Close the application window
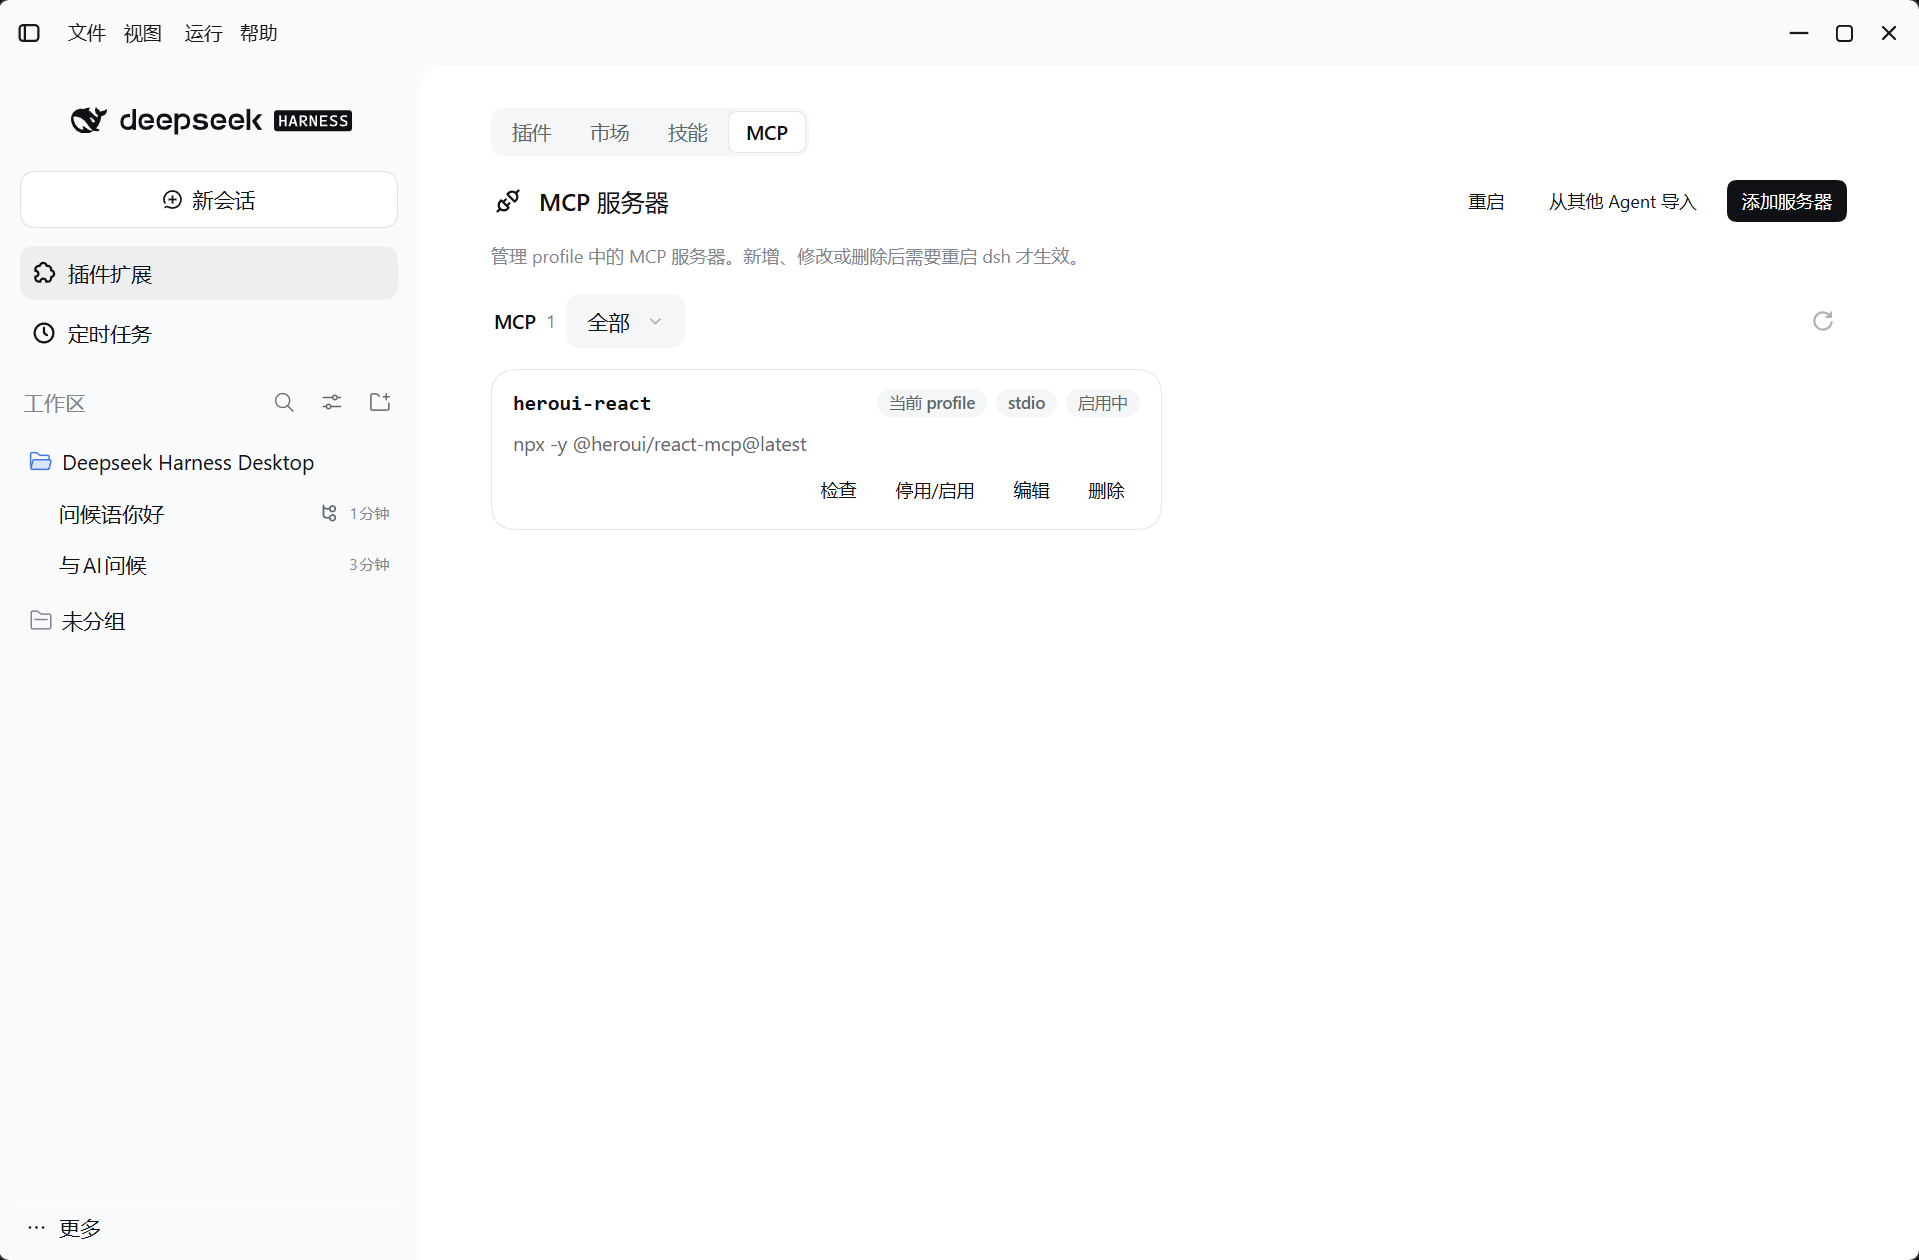The width and height of the screenshot is (1919, 1260). [x=1889, y=33]
